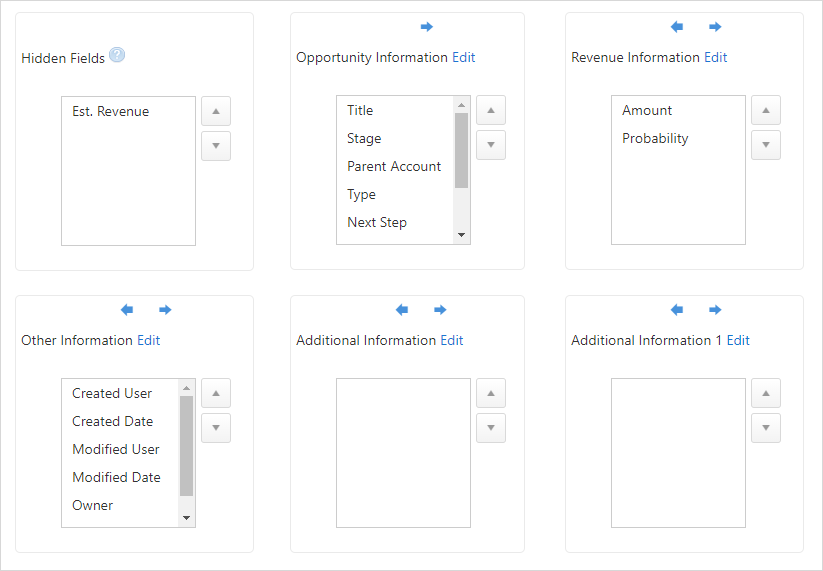Edit the Other Information section
The width and height of the screenshot is (823, 571).
click(149, 340)
